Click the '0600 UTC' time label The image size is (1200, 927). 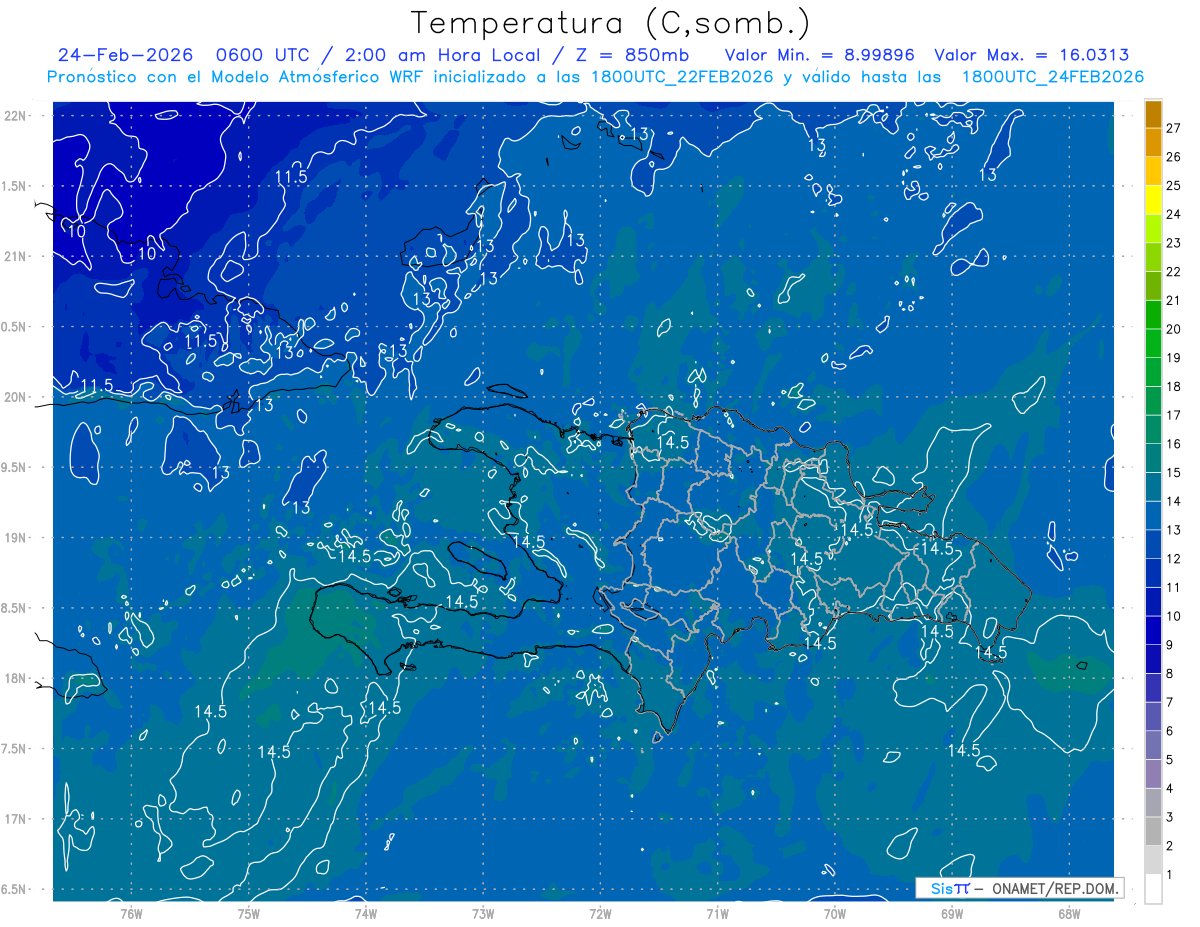(x=268, y=55)
